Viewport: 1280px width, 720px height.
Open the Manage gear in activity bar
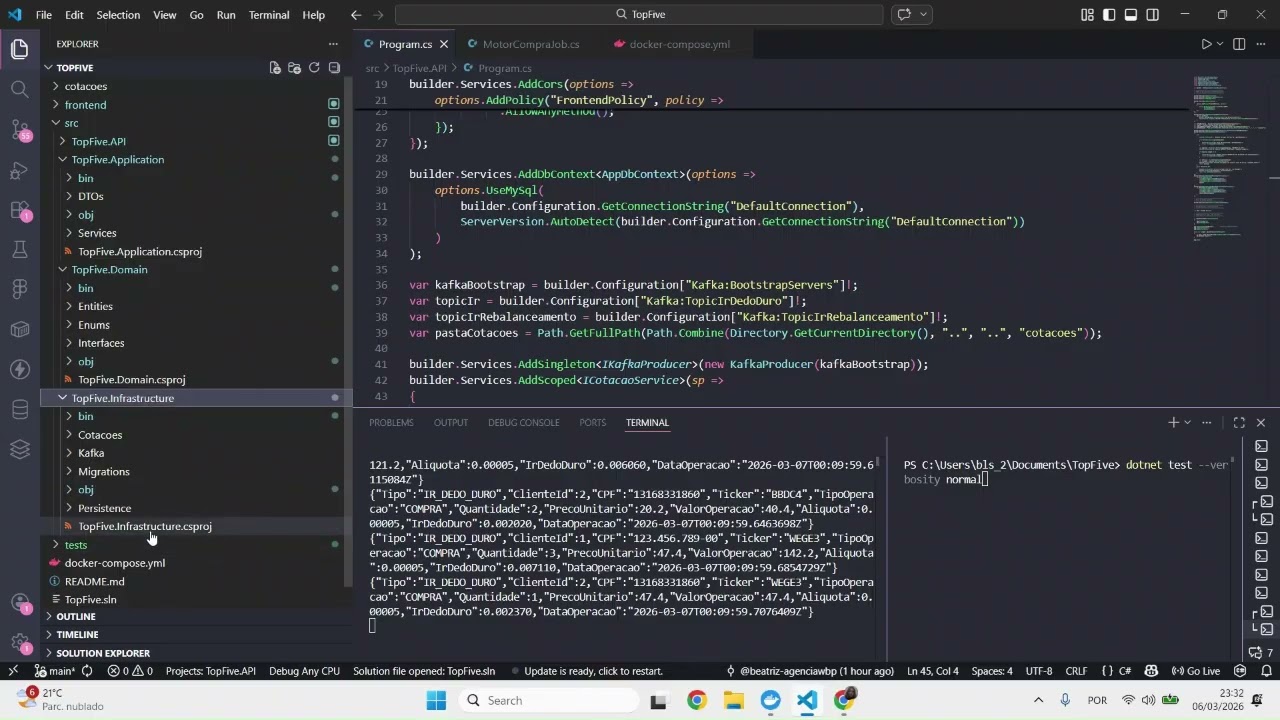click(x=19, y=642)
